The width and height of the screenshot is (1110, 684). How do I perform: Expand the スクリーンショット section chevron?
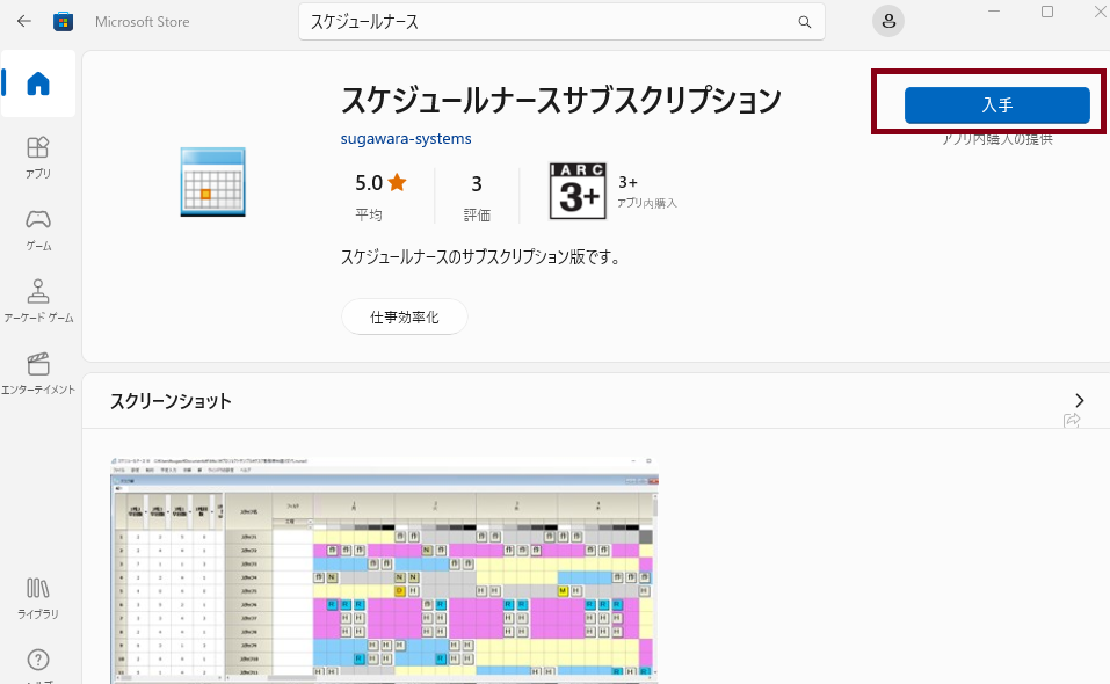1079,400
